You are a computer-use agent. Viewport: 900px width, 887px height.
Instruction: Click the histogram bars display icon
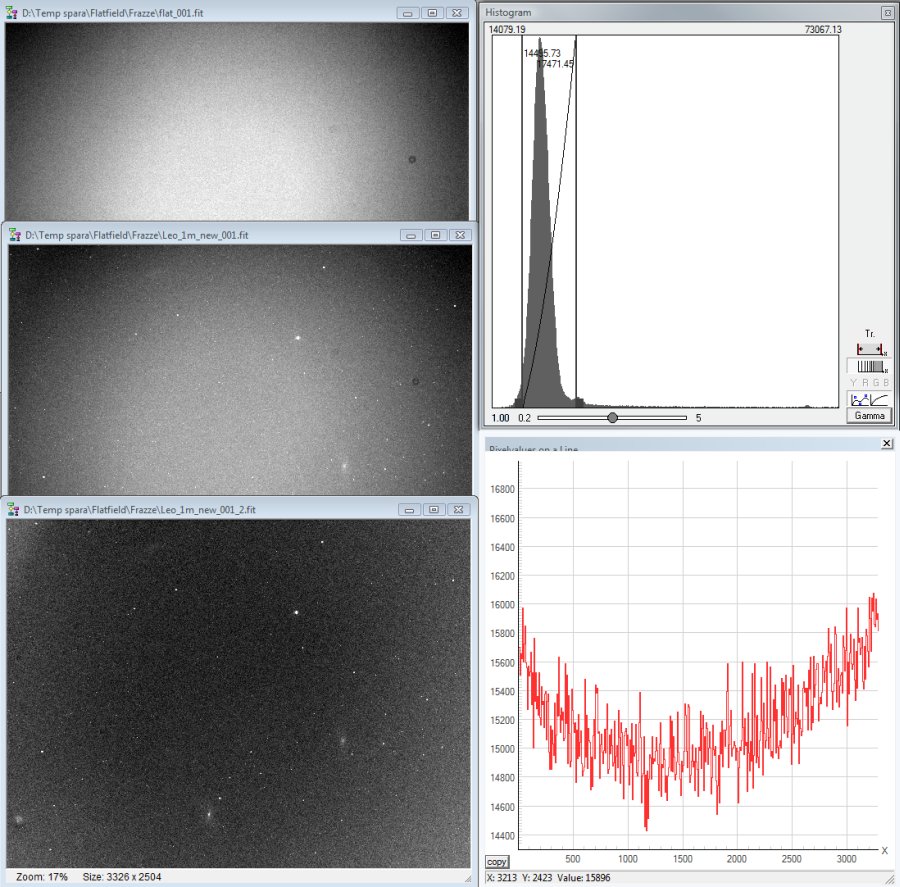coord(870,366)
